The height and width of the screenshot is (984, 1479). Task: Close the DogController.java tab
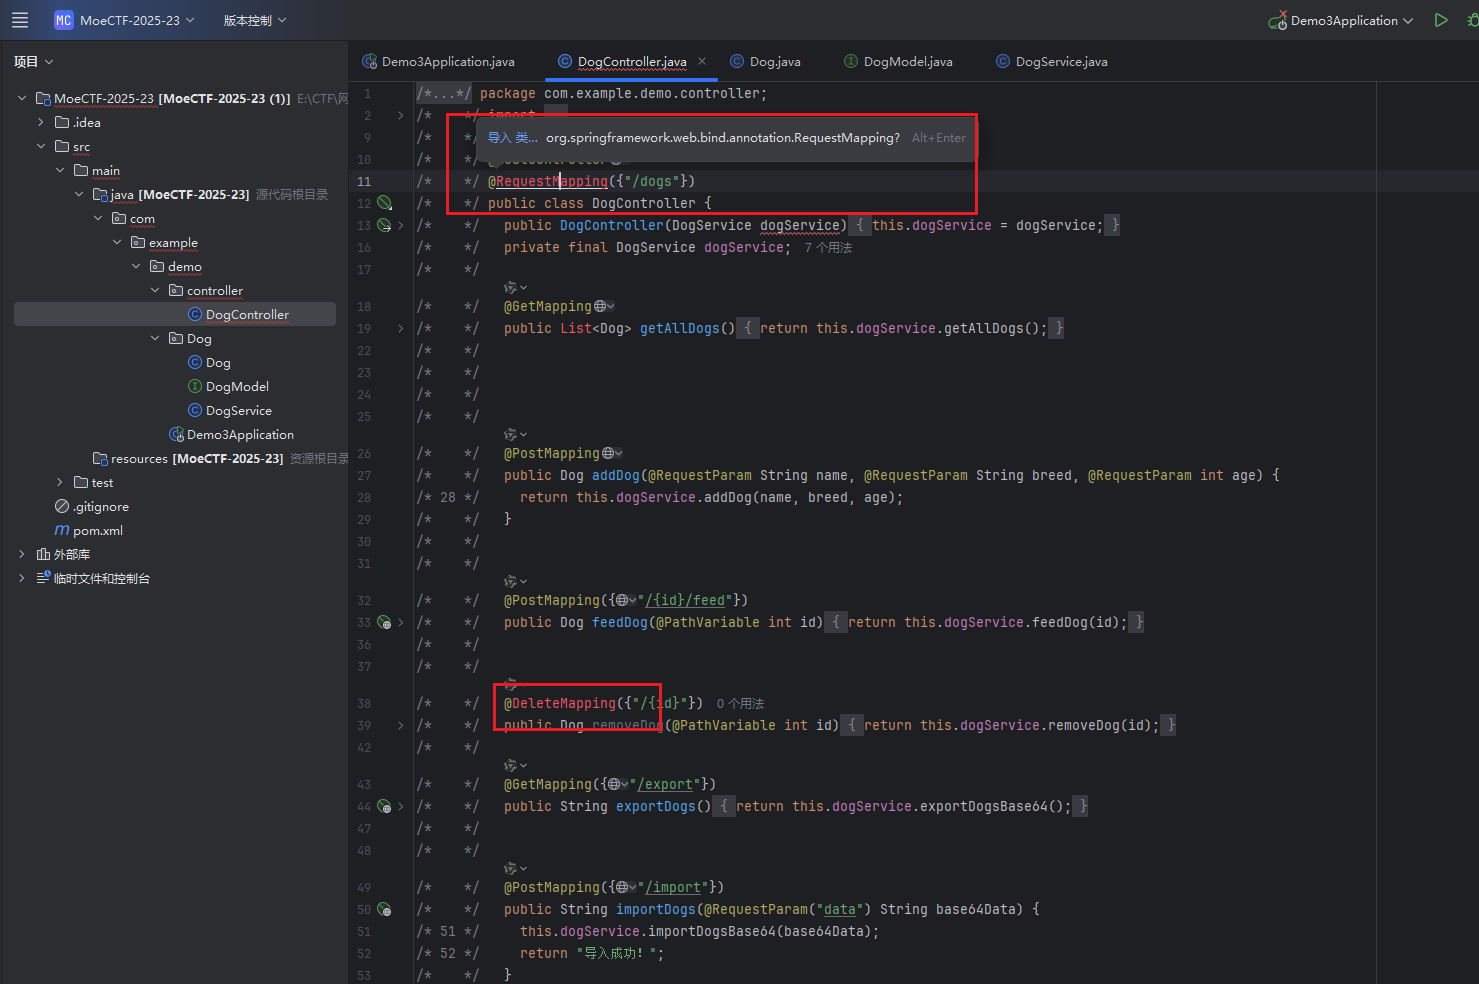[702, 61]
